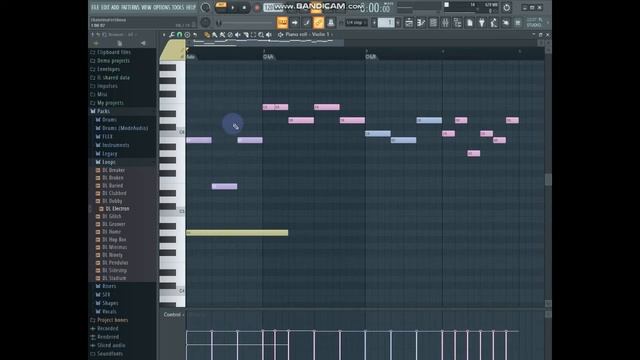640x360 pixels.
Task: Open the EDIT menu
Action: (x=105, y=7)
